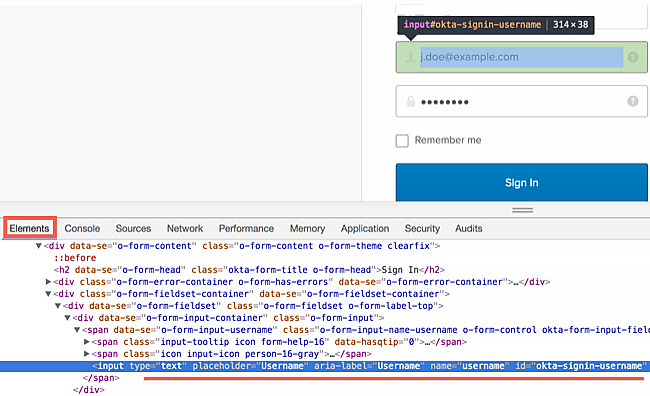Click the person icon in username field
This screenshot has width=650, height=396.
(410, 57)
